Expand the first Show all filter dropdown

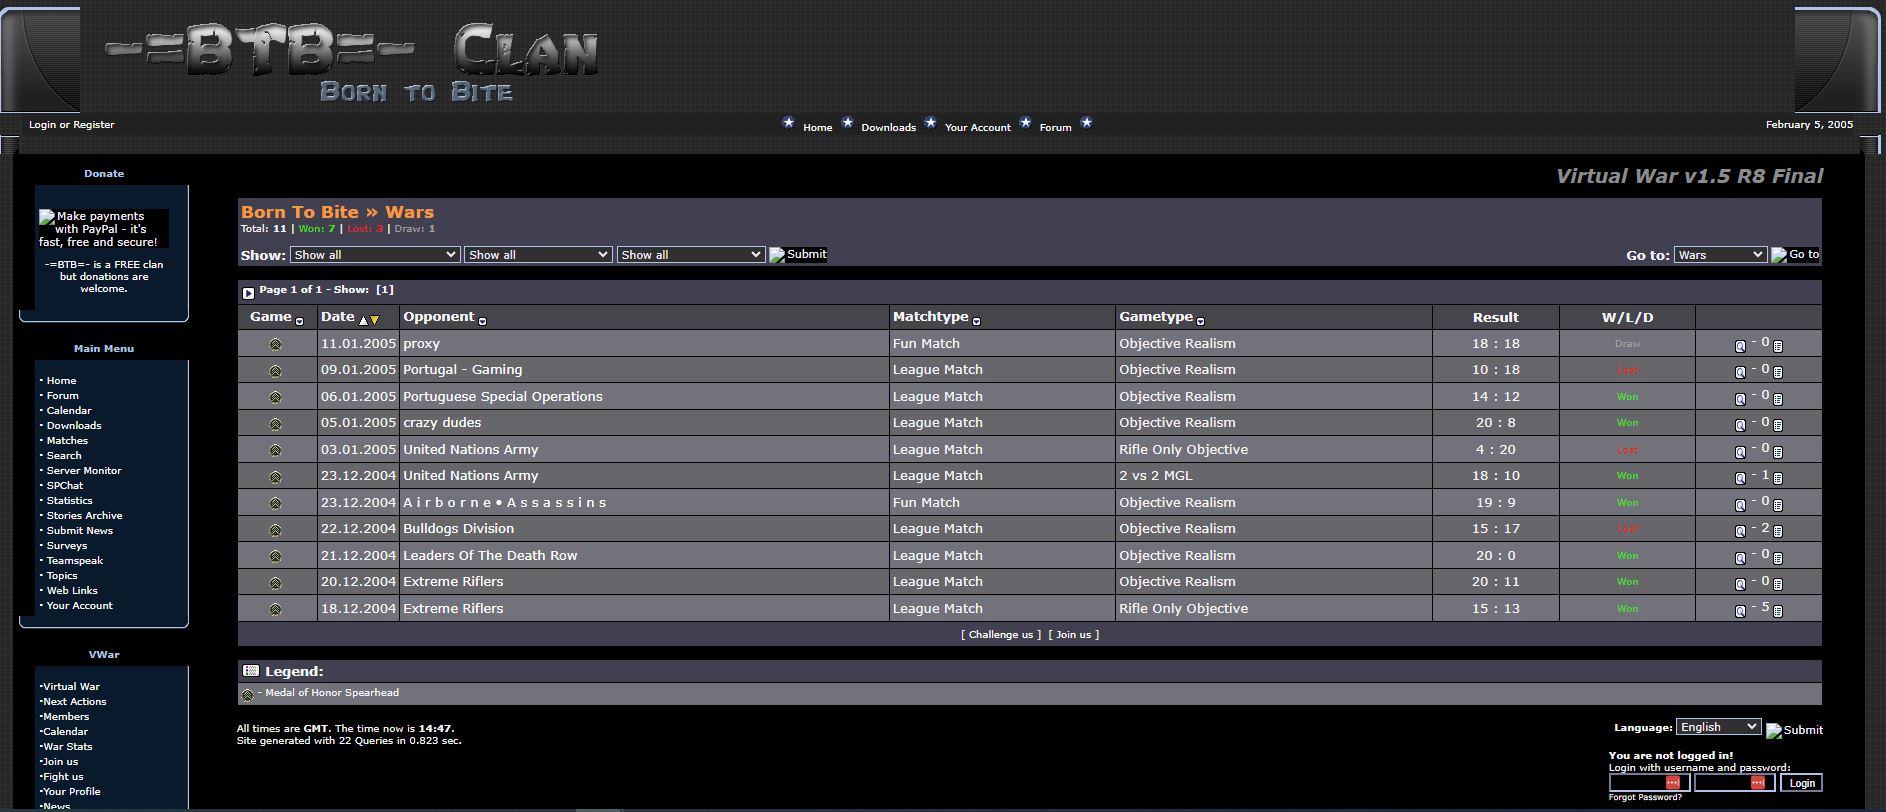pos(375,255)
